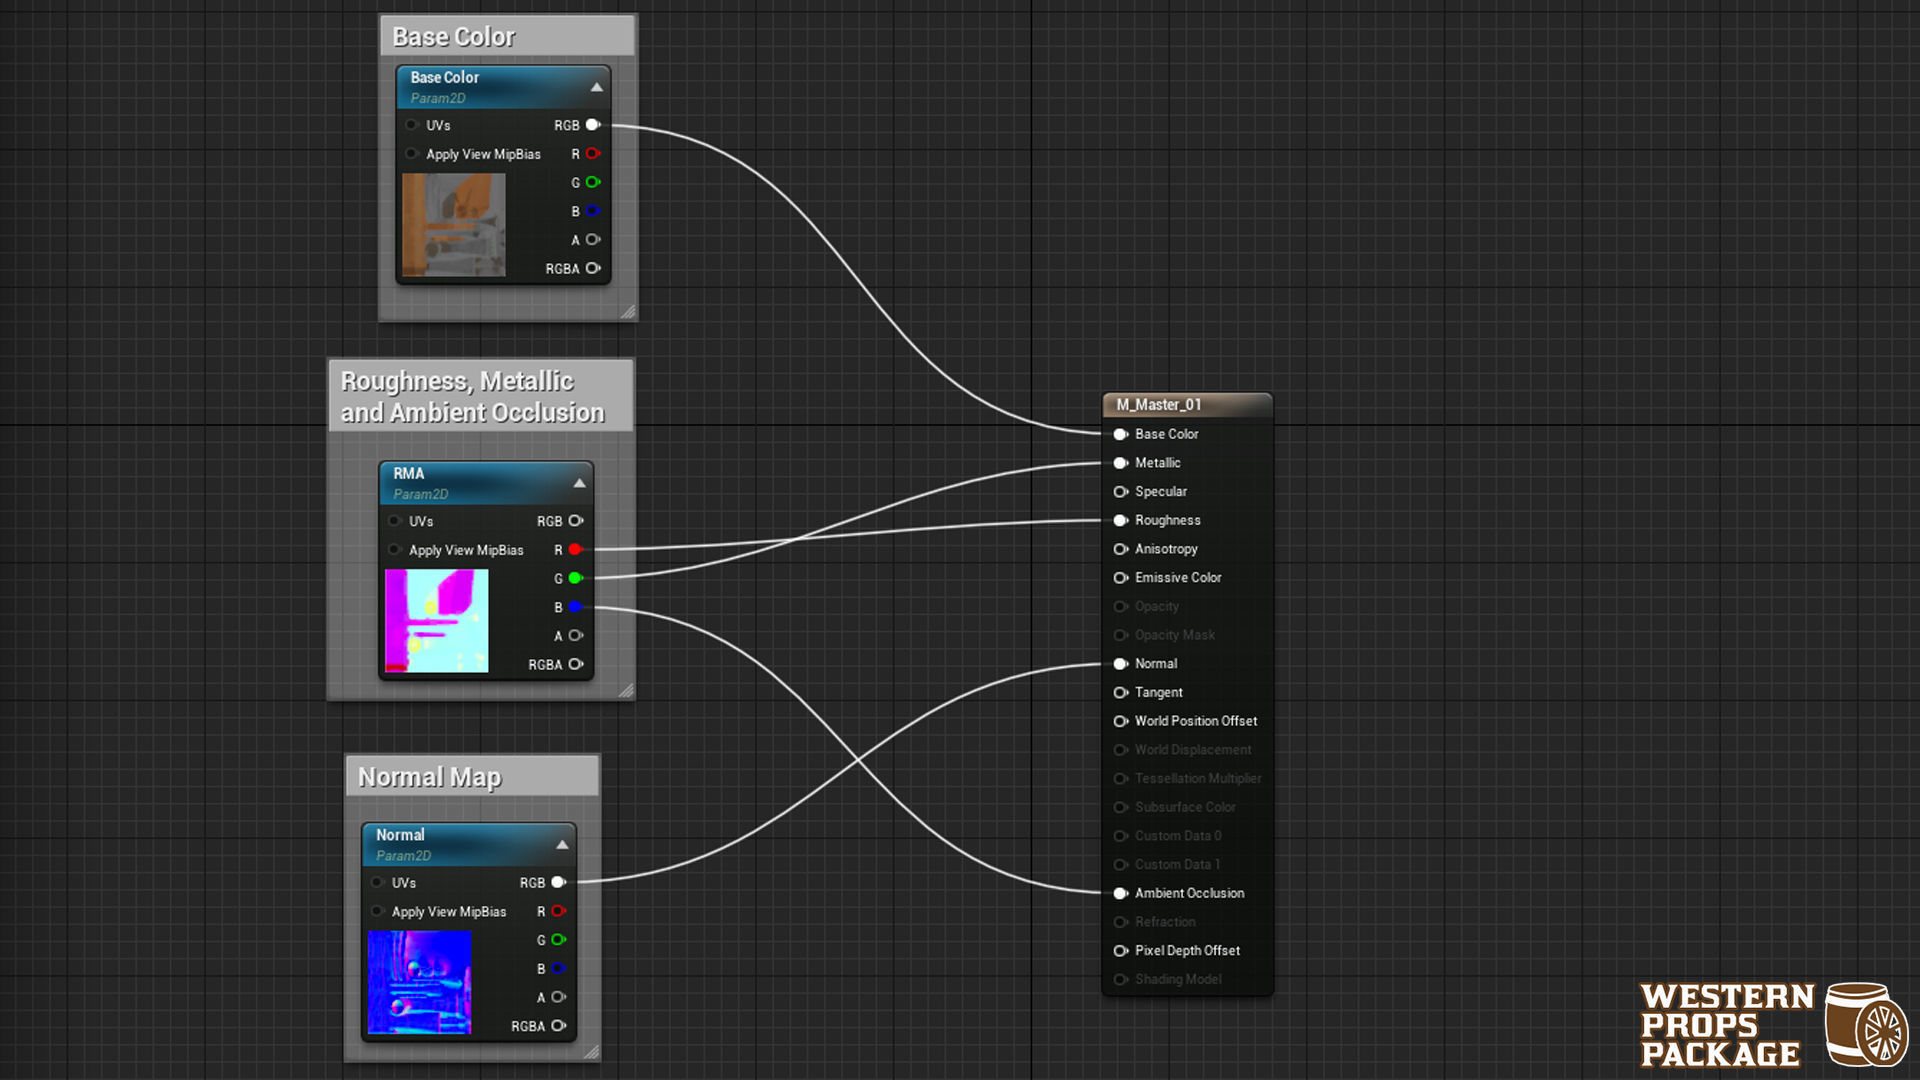Click the Ambient Occlusion input pin on M_Master_01
This screenshot has height=1080, width=1920.
1120,893
